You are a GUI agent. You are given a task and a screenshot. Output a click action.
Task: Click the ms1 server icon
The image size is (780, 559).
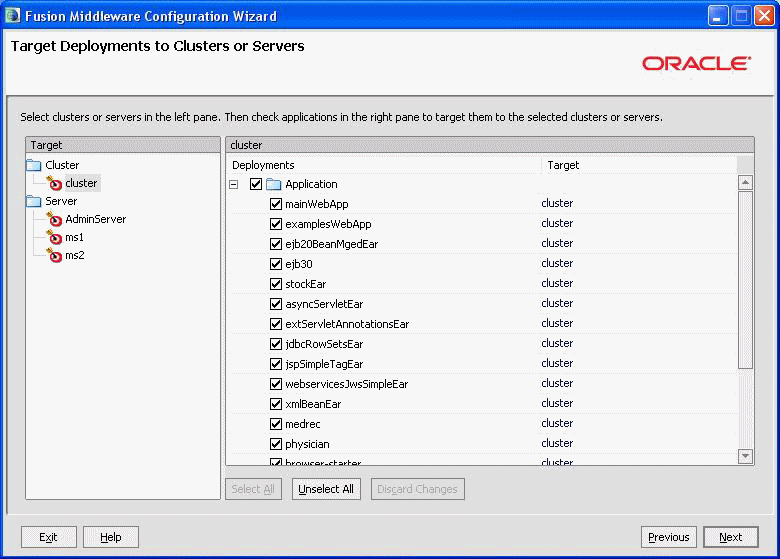tap(54, 238)
